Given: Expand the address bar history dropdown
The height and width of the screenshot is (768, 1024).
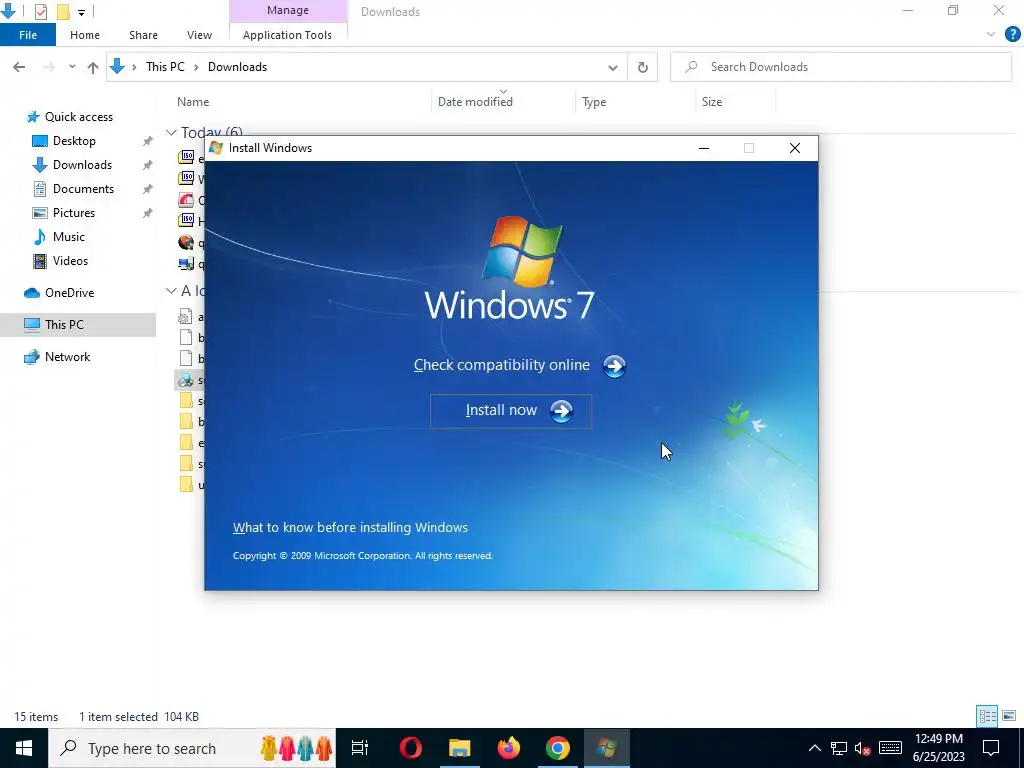Looking at the screenshot, I should pyautogui.click(x=613, y=67).
